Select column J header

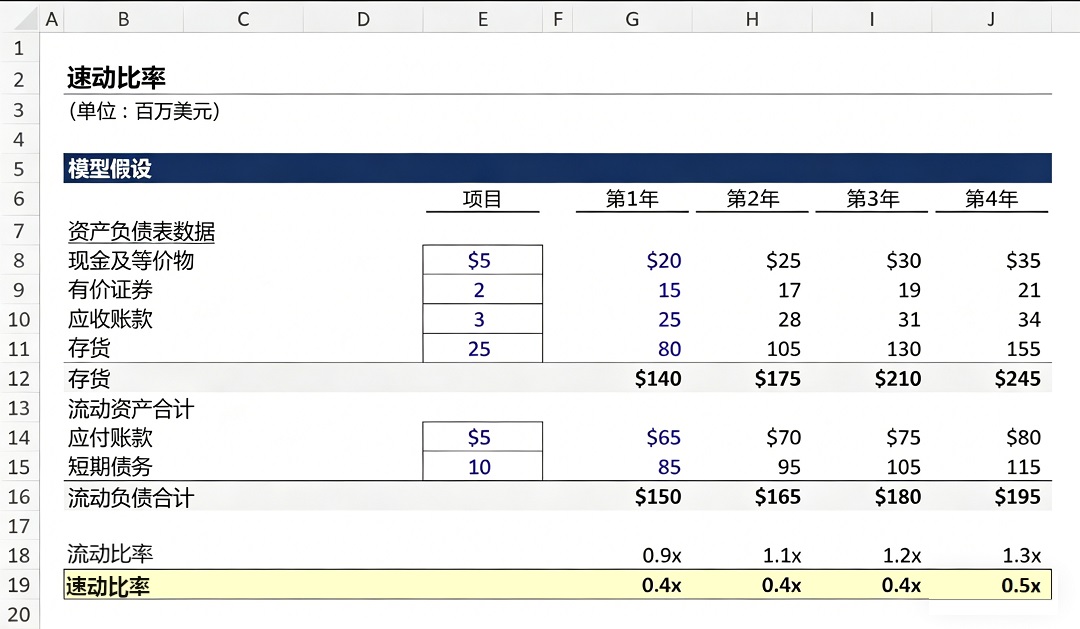click(x=991, y=19)
